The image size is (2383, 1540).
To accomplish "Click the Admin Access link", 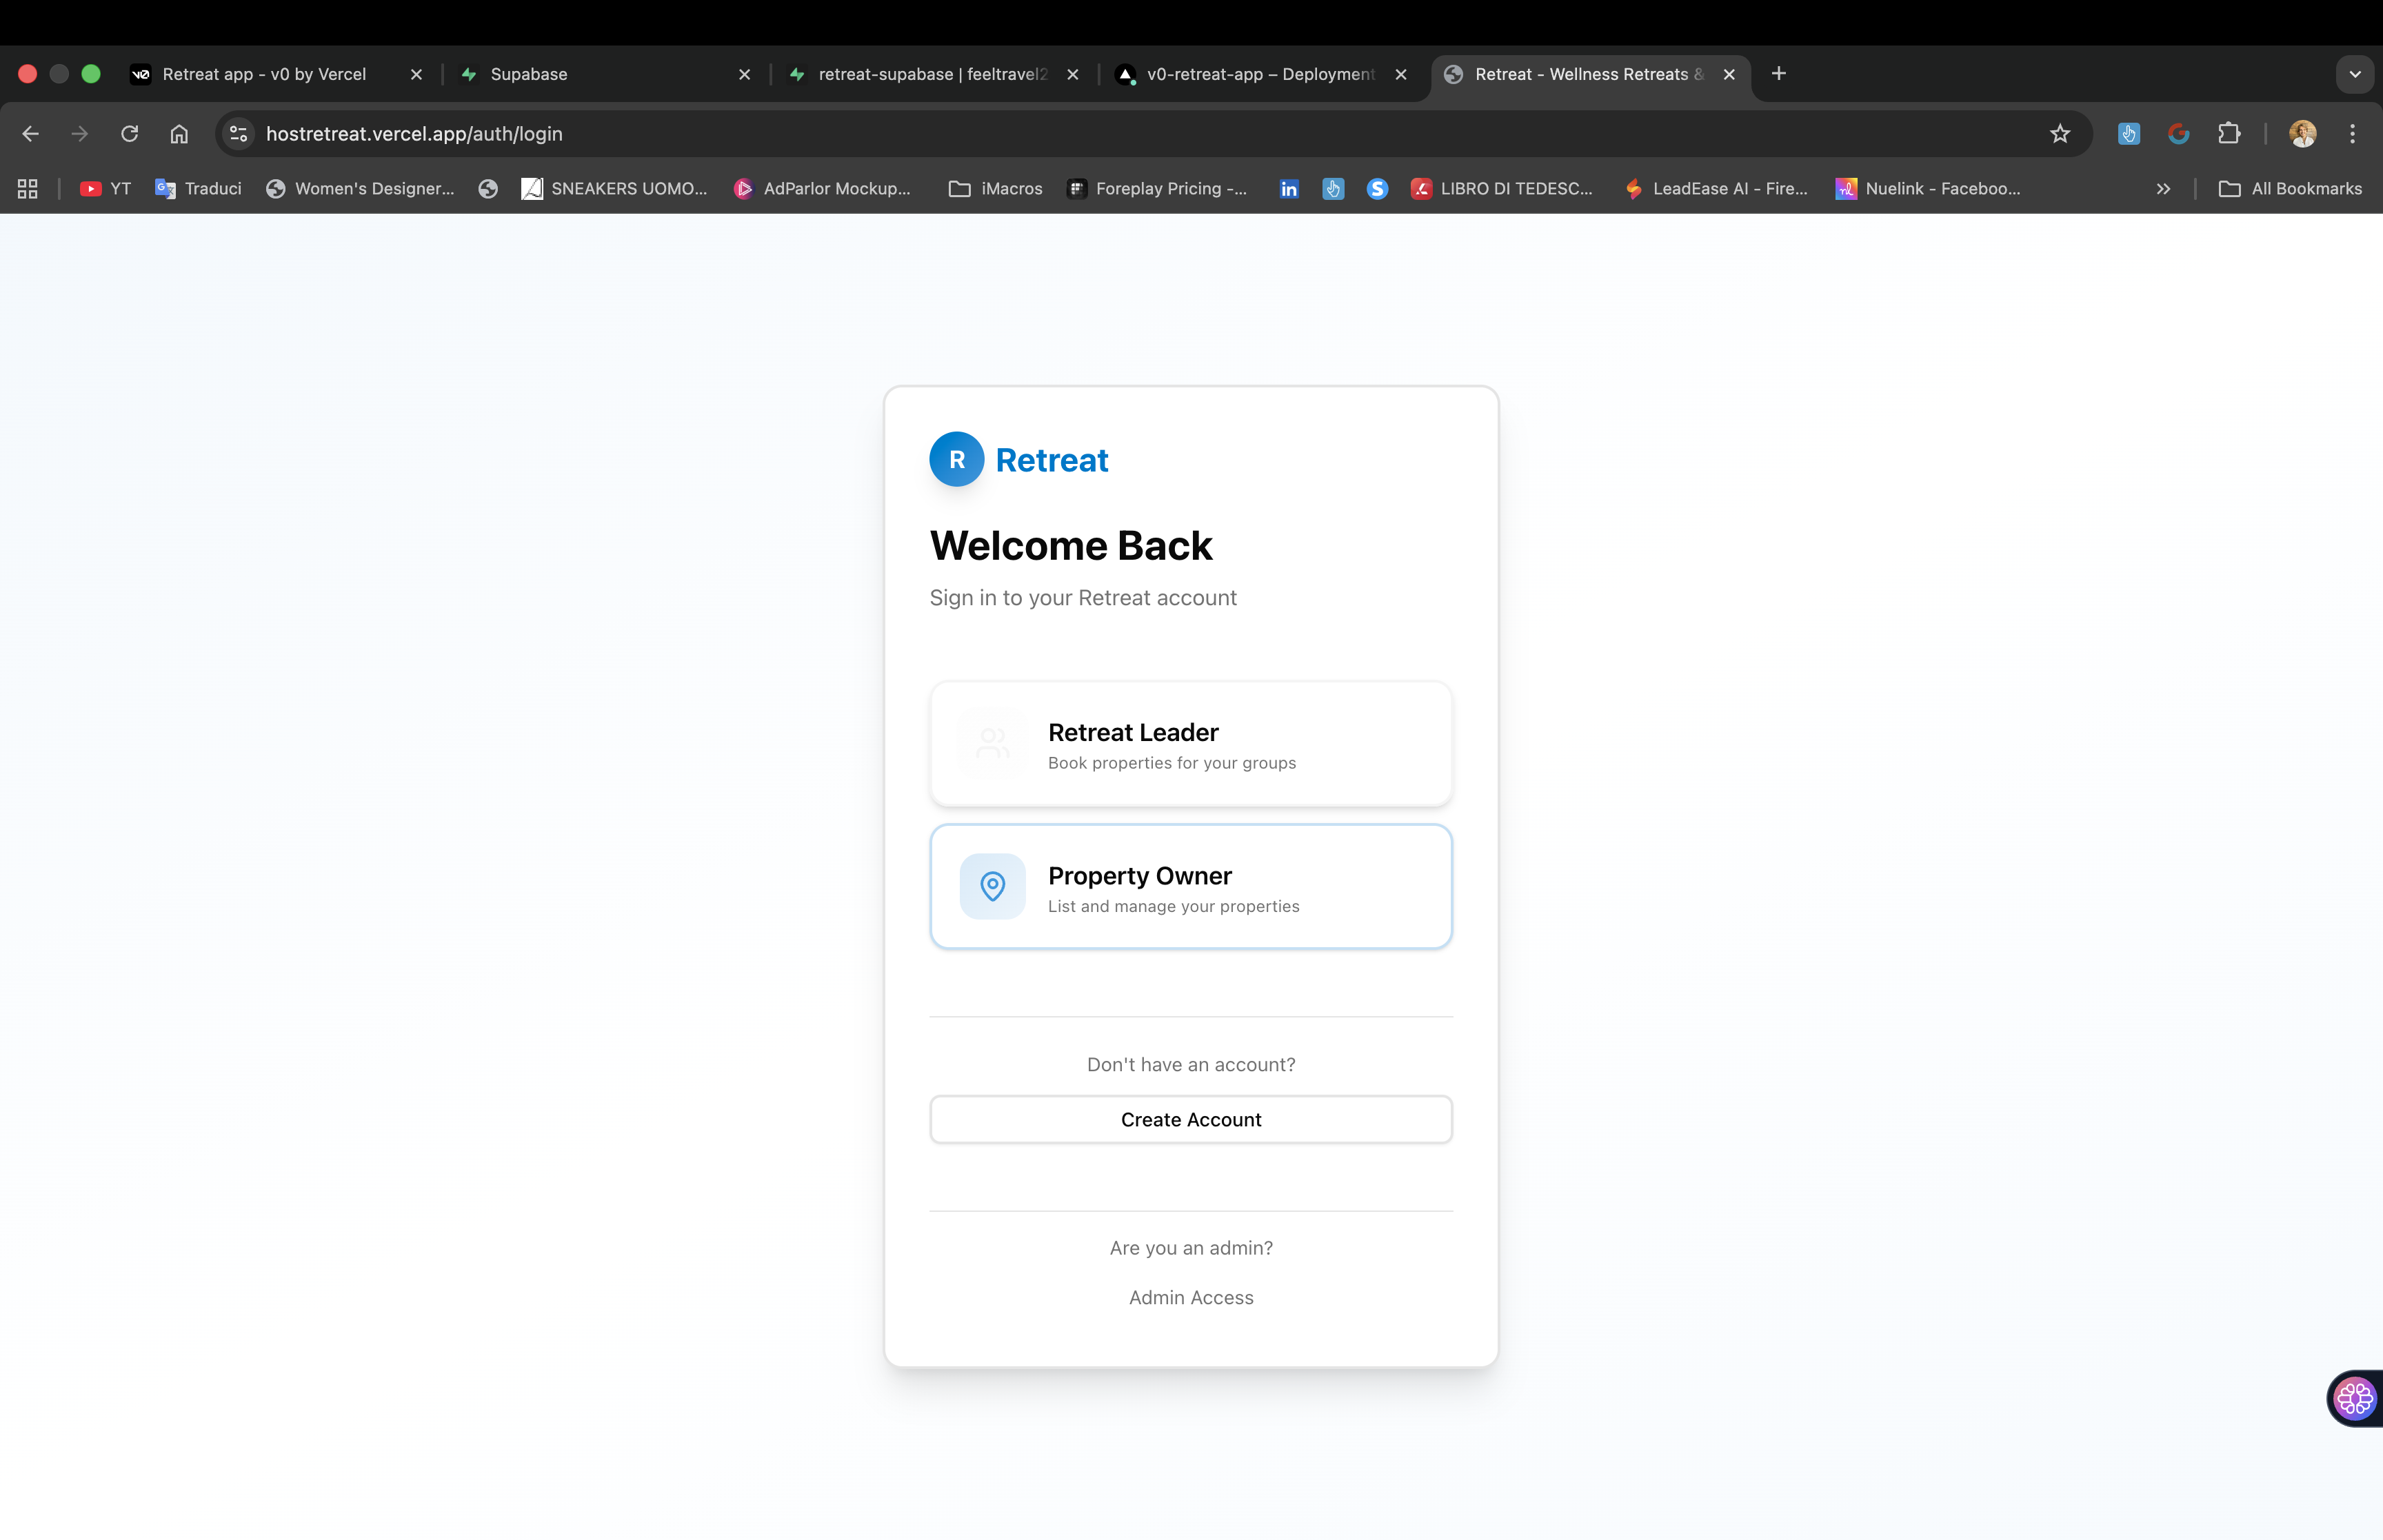I will tap(1190, 1298).
